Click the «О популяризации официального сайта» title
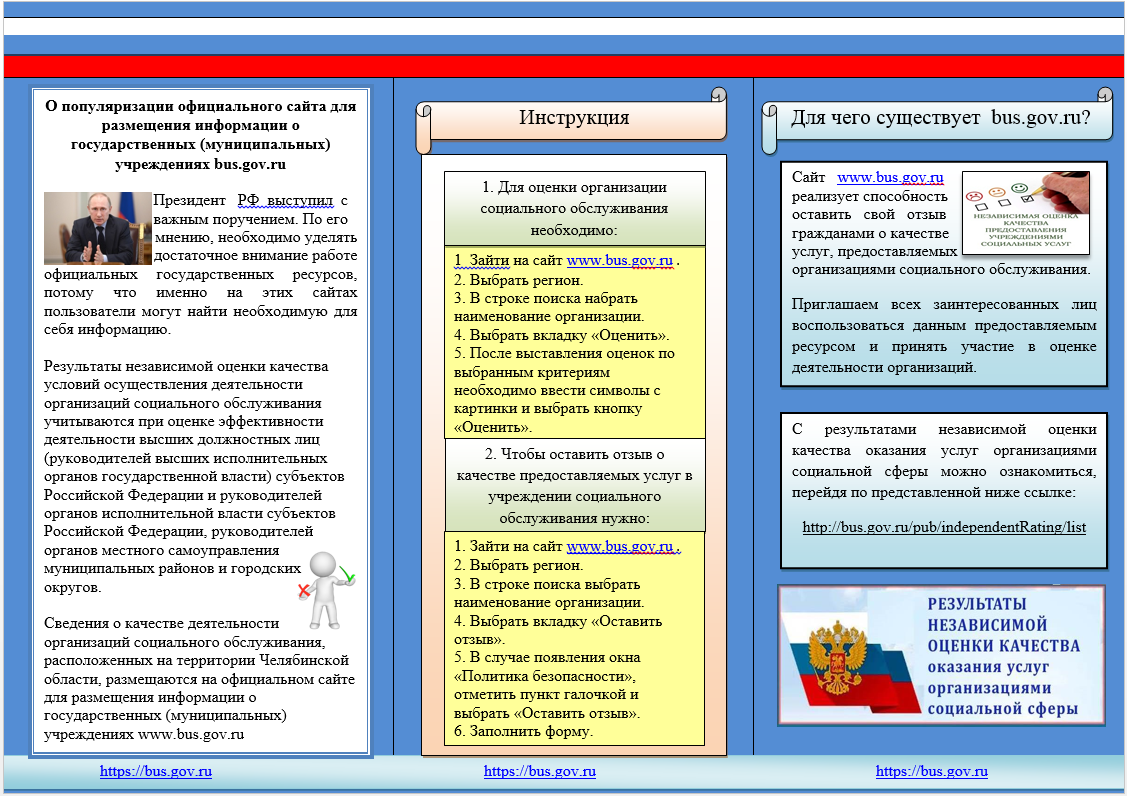The image size is (1127, 796). tap(200, 134)
